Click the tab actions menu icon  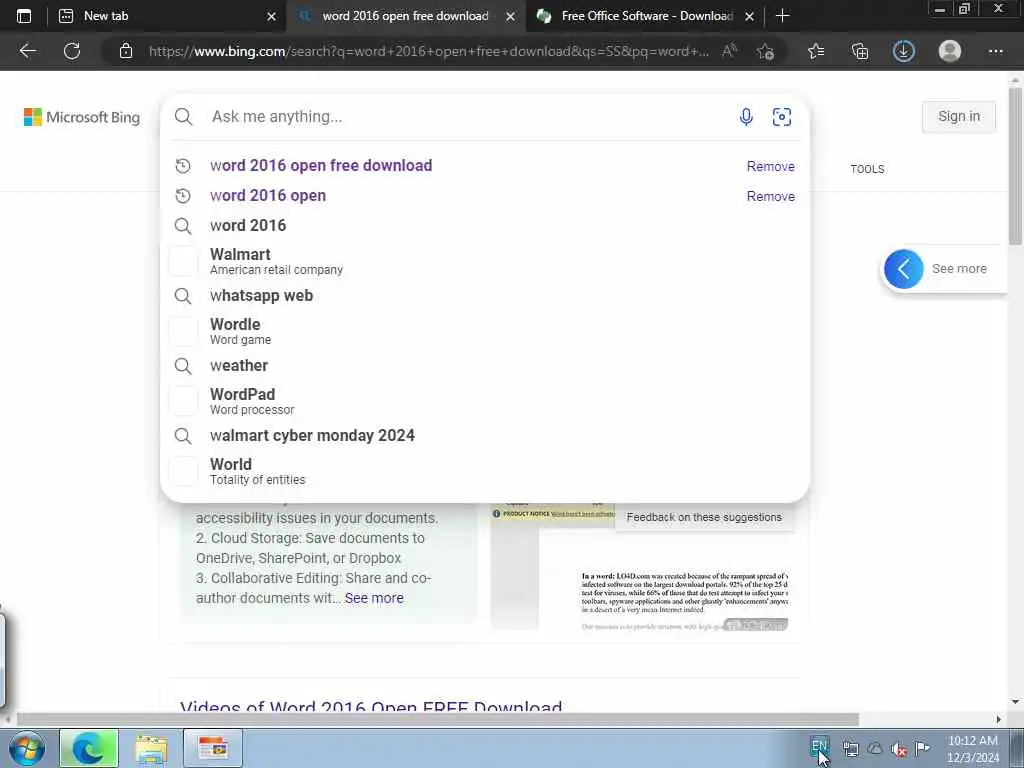(24, 16)
